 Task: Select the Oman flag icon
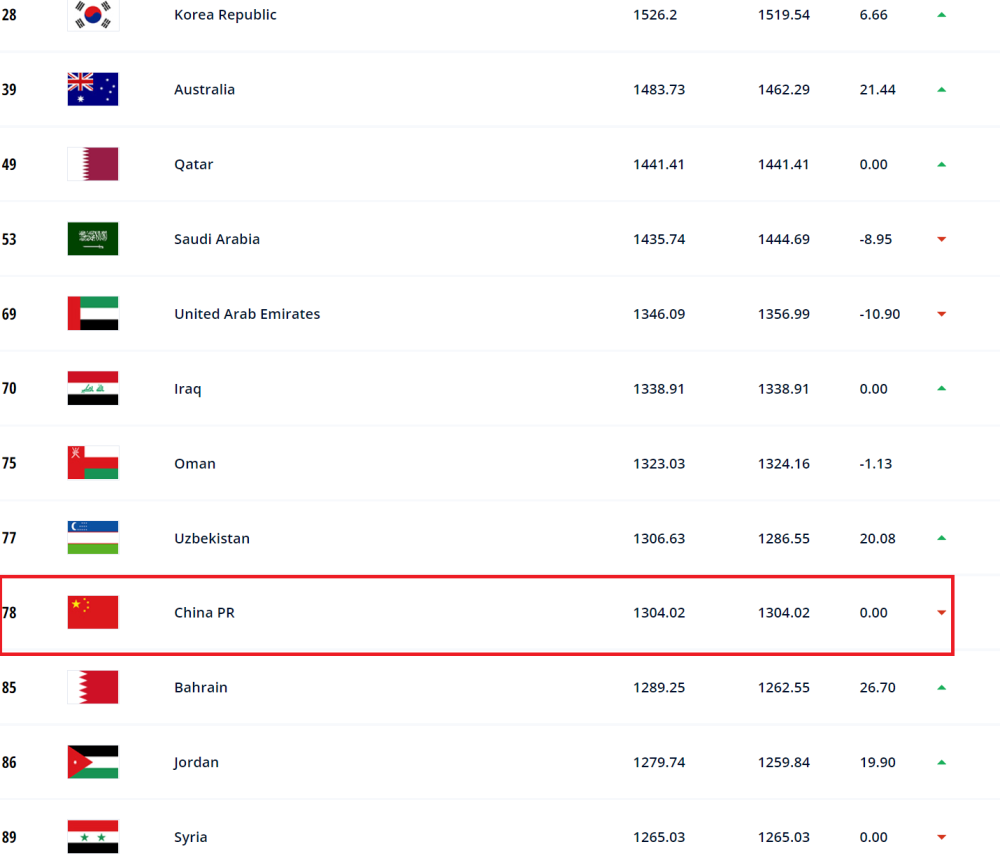[93, 463]
